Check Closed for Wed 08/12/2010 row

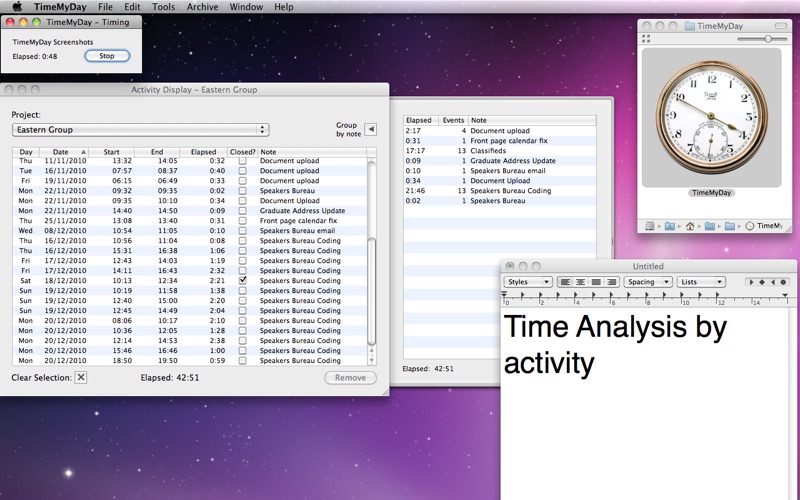click(242, 230)
